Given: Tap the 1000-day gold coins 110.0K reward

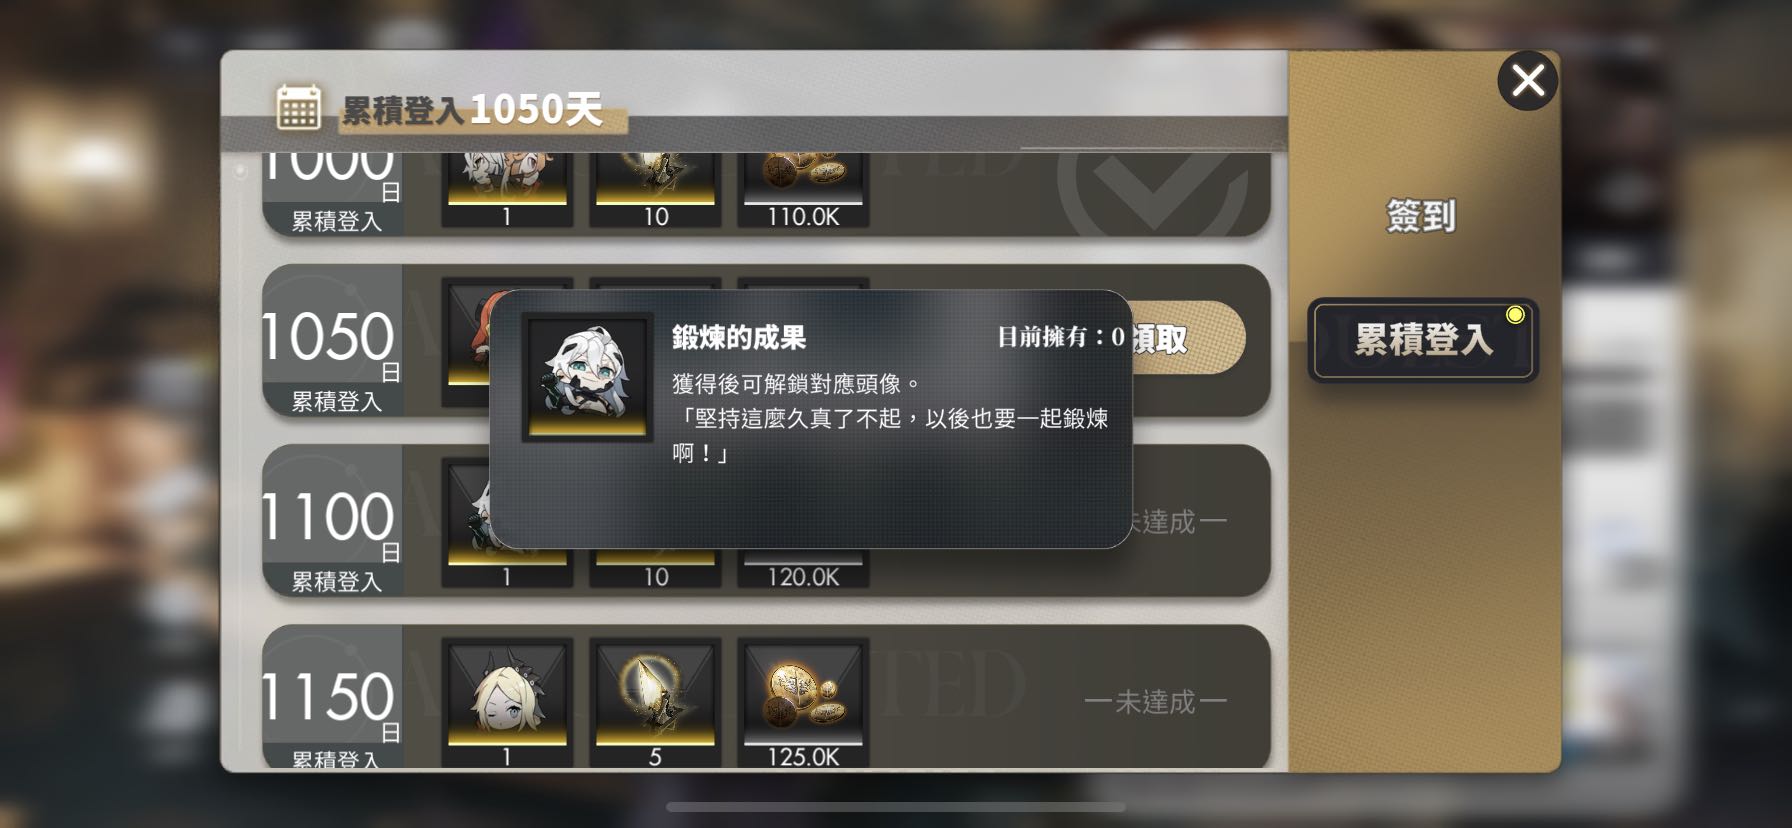Looking at the screenshot, I should tap(803, 190).
